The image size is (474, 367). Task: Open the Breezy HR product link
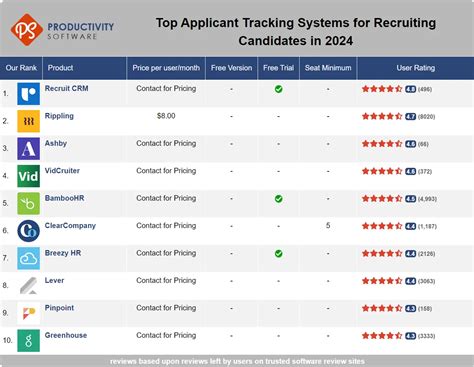[63, 253]
